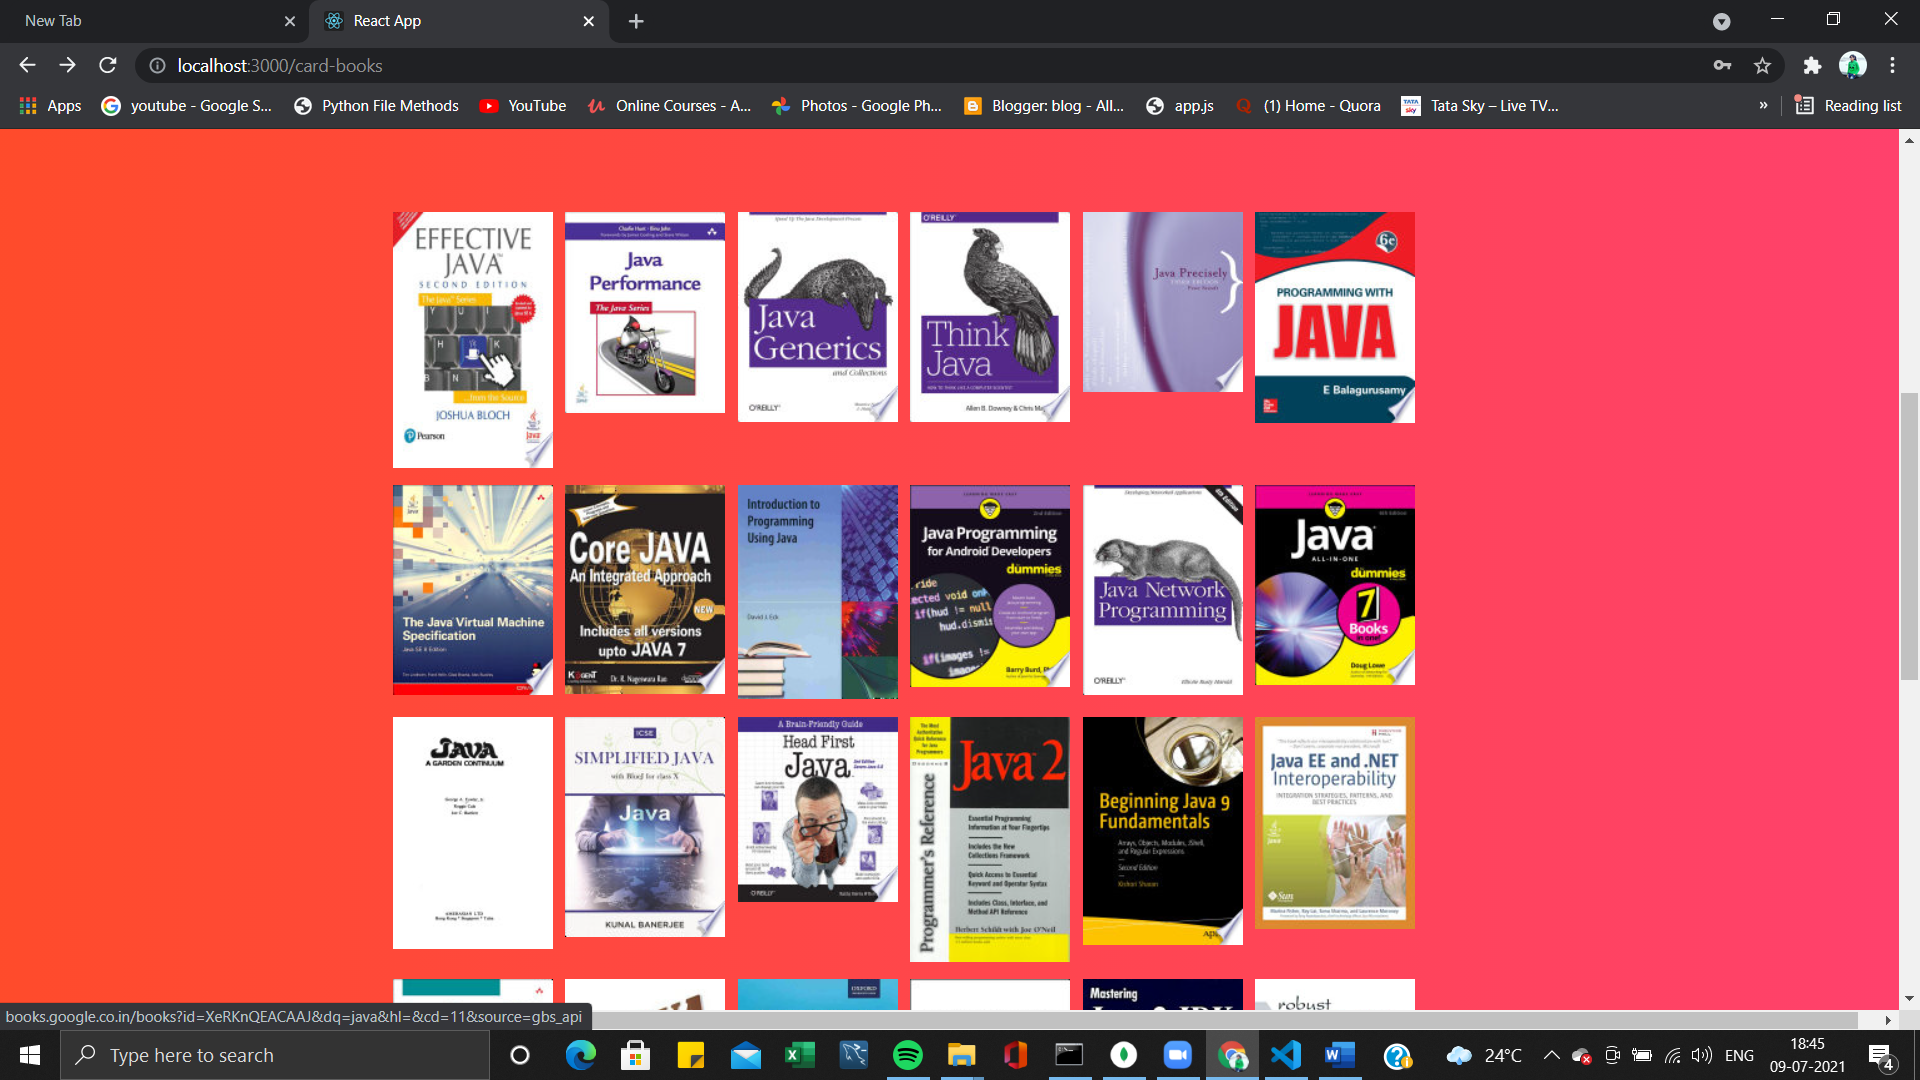Open File Explorer from the taskbar
This screenshot has width=1920, height=1080.
tap(961, 1055)
